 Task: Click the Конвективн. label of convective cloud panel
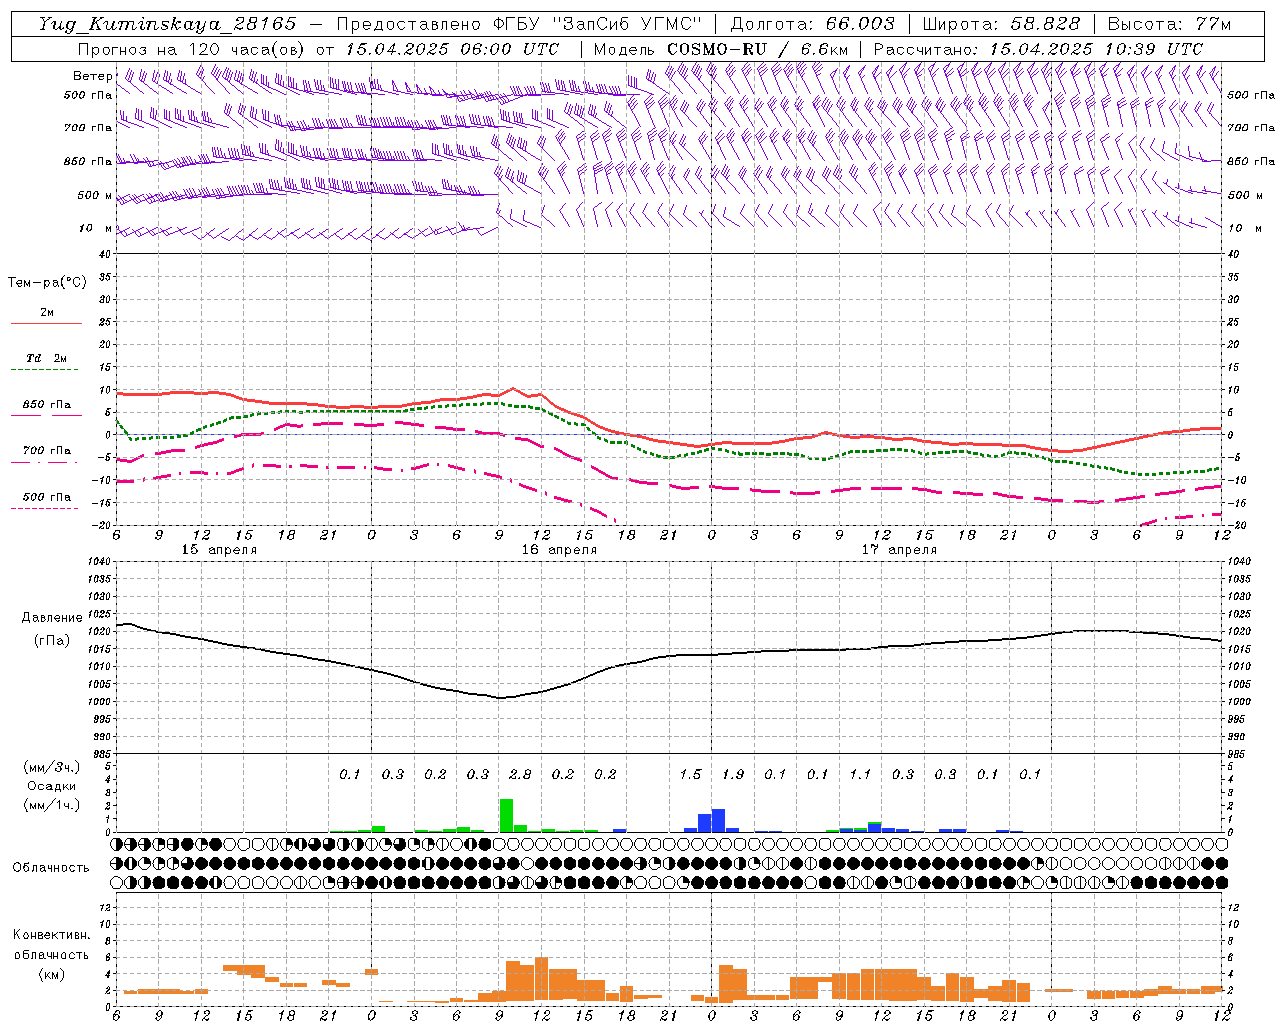51,935
